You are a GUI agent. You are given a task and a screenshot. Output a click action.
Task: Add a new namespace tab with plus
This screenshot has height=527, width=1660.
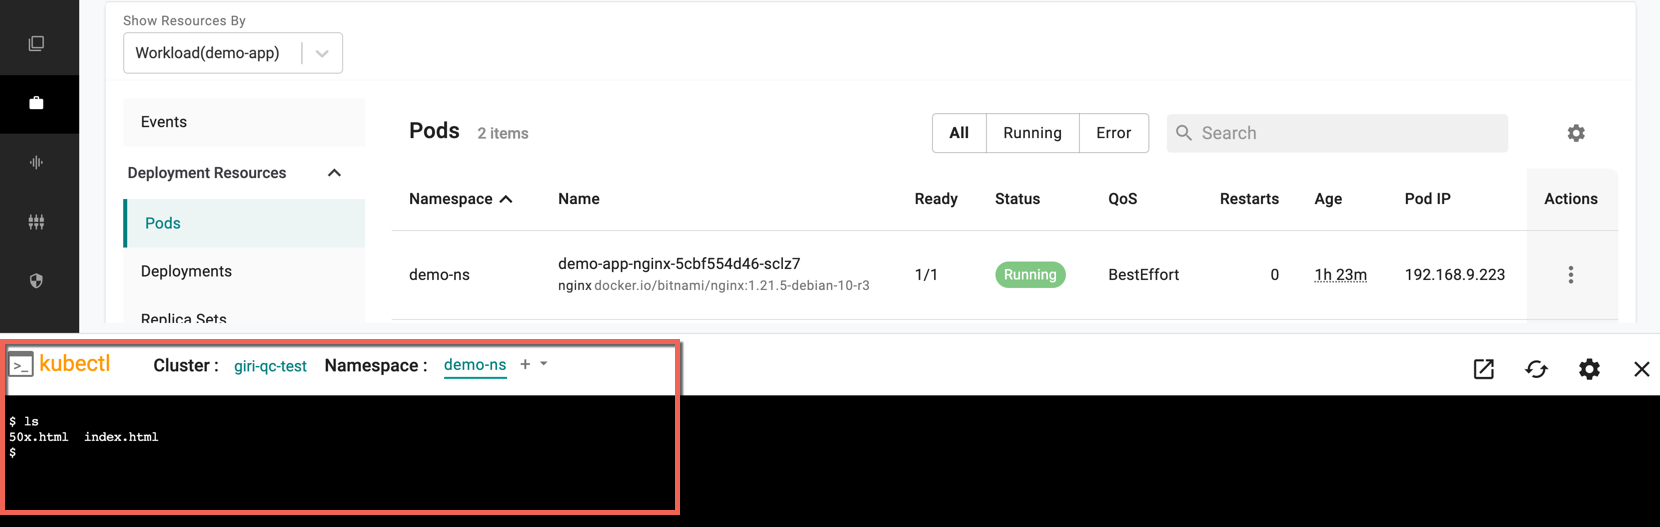(525, 364)
